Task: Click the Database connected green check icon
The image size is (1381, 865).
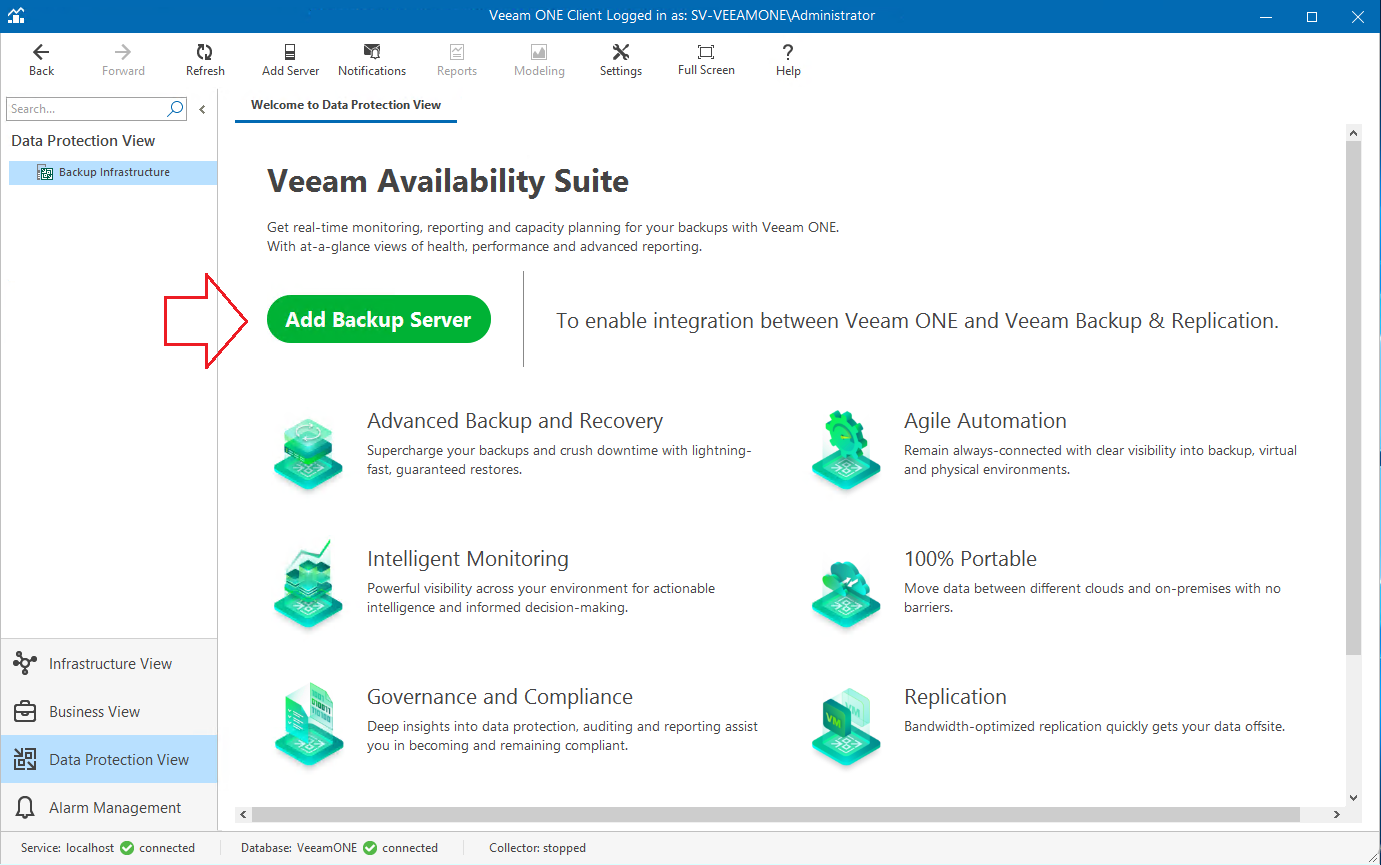Action: 370,848
